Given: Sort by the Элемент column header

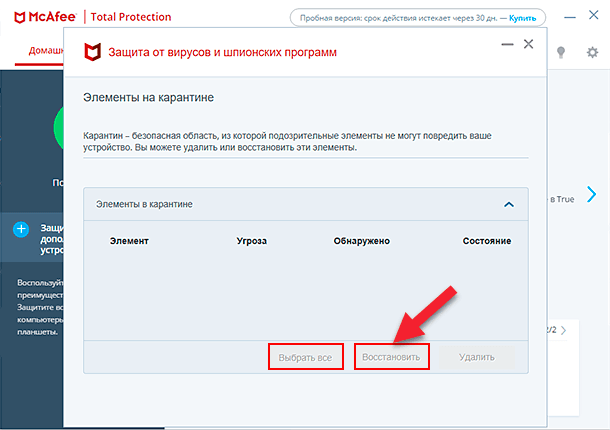Looking at the screenshot, I should tap(129, 241).
